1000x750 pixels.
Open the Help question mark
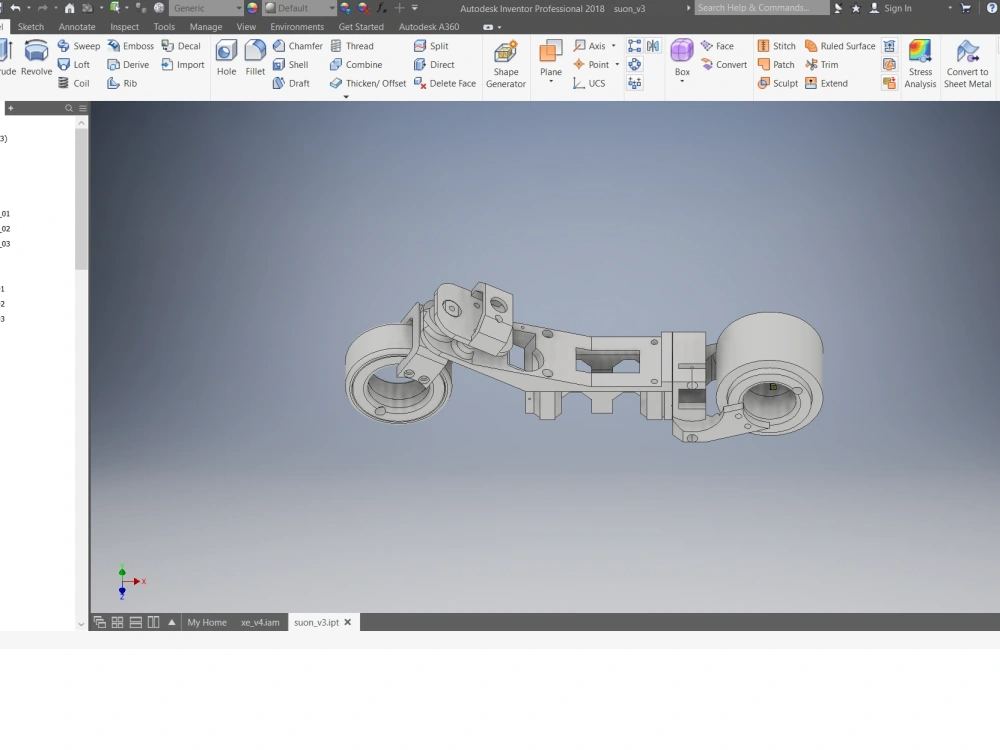click(x=992, y=8)
